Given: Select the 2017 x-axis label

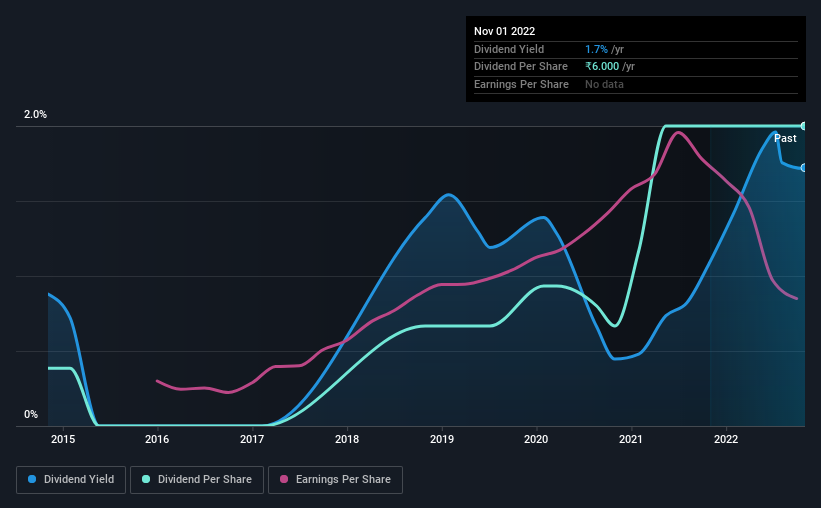Looking at the screenshot, I should [252, 439].
